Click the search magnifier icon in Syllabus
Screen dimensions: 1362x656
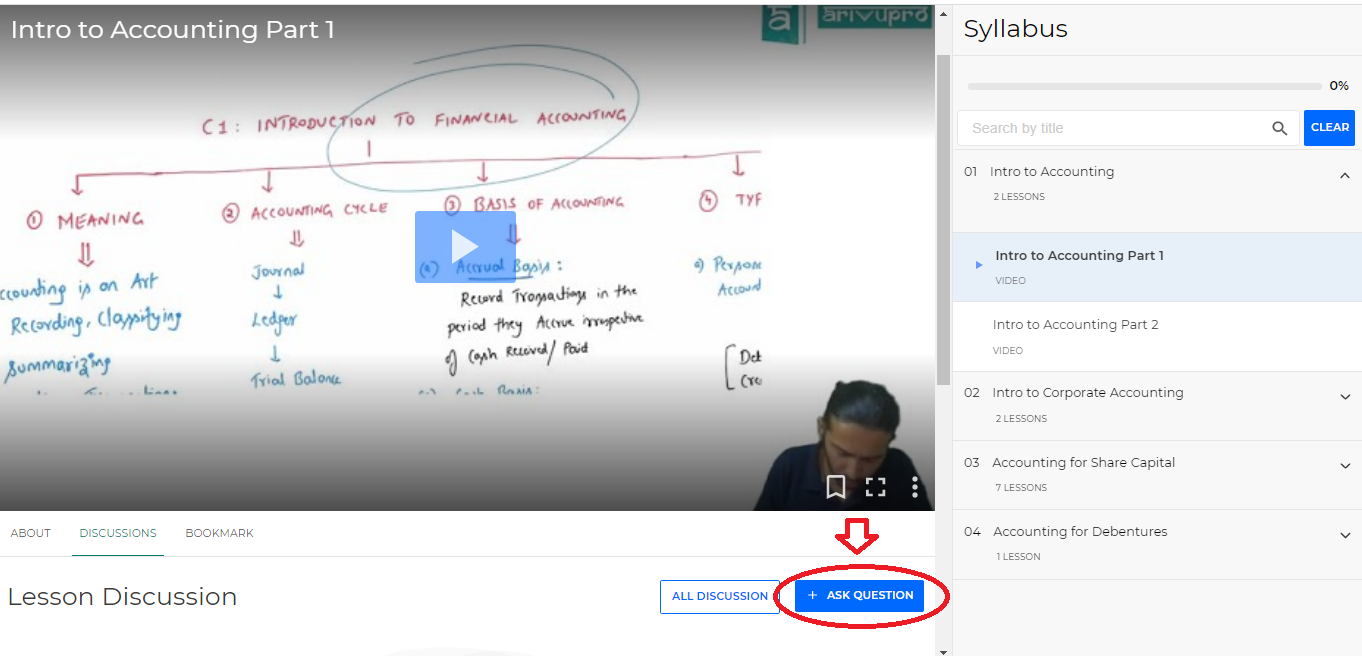point(1279,128)
